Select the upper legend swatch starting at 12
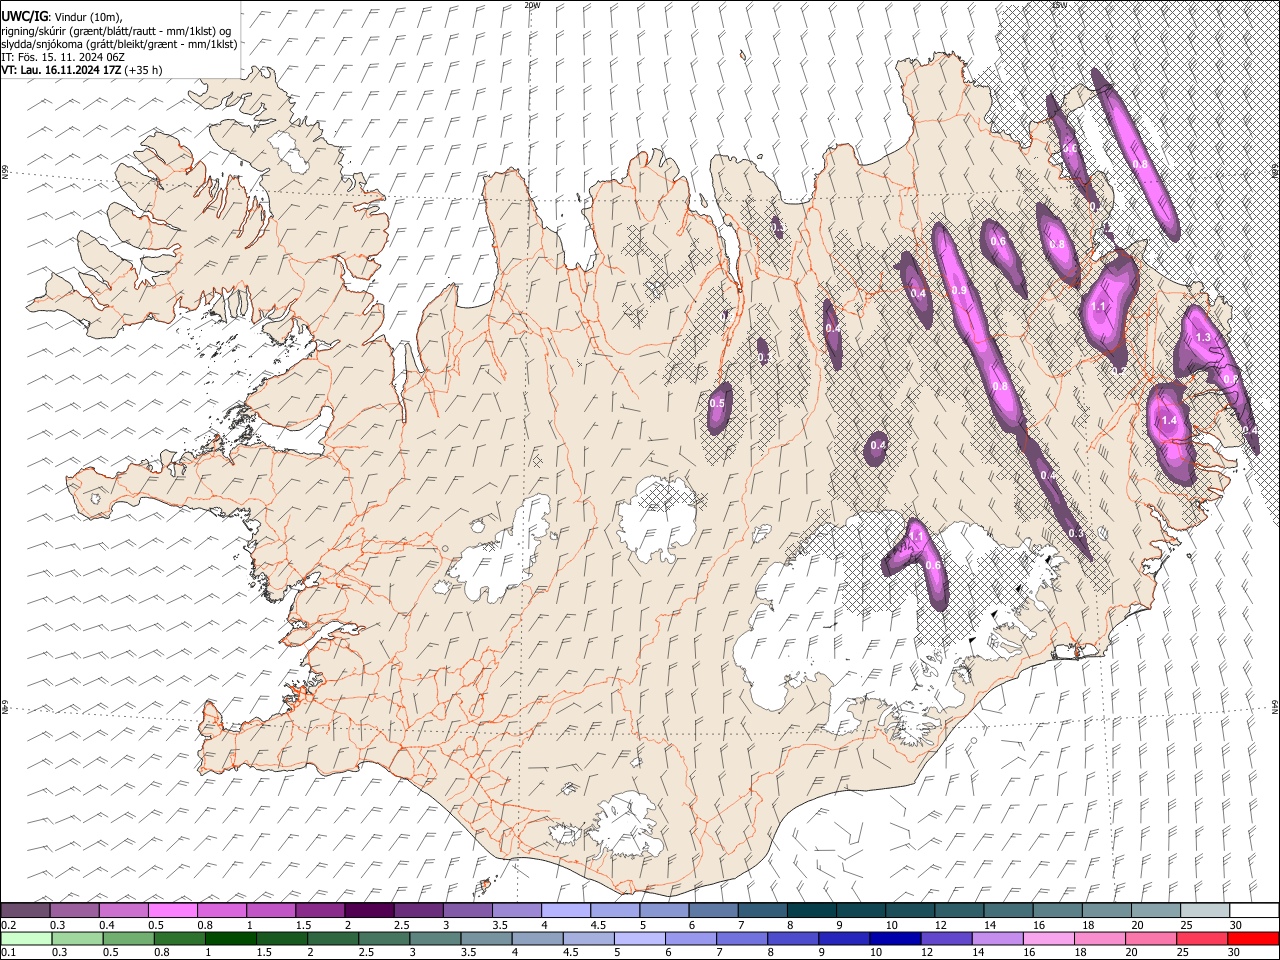1280x960 pixels. 960,911
